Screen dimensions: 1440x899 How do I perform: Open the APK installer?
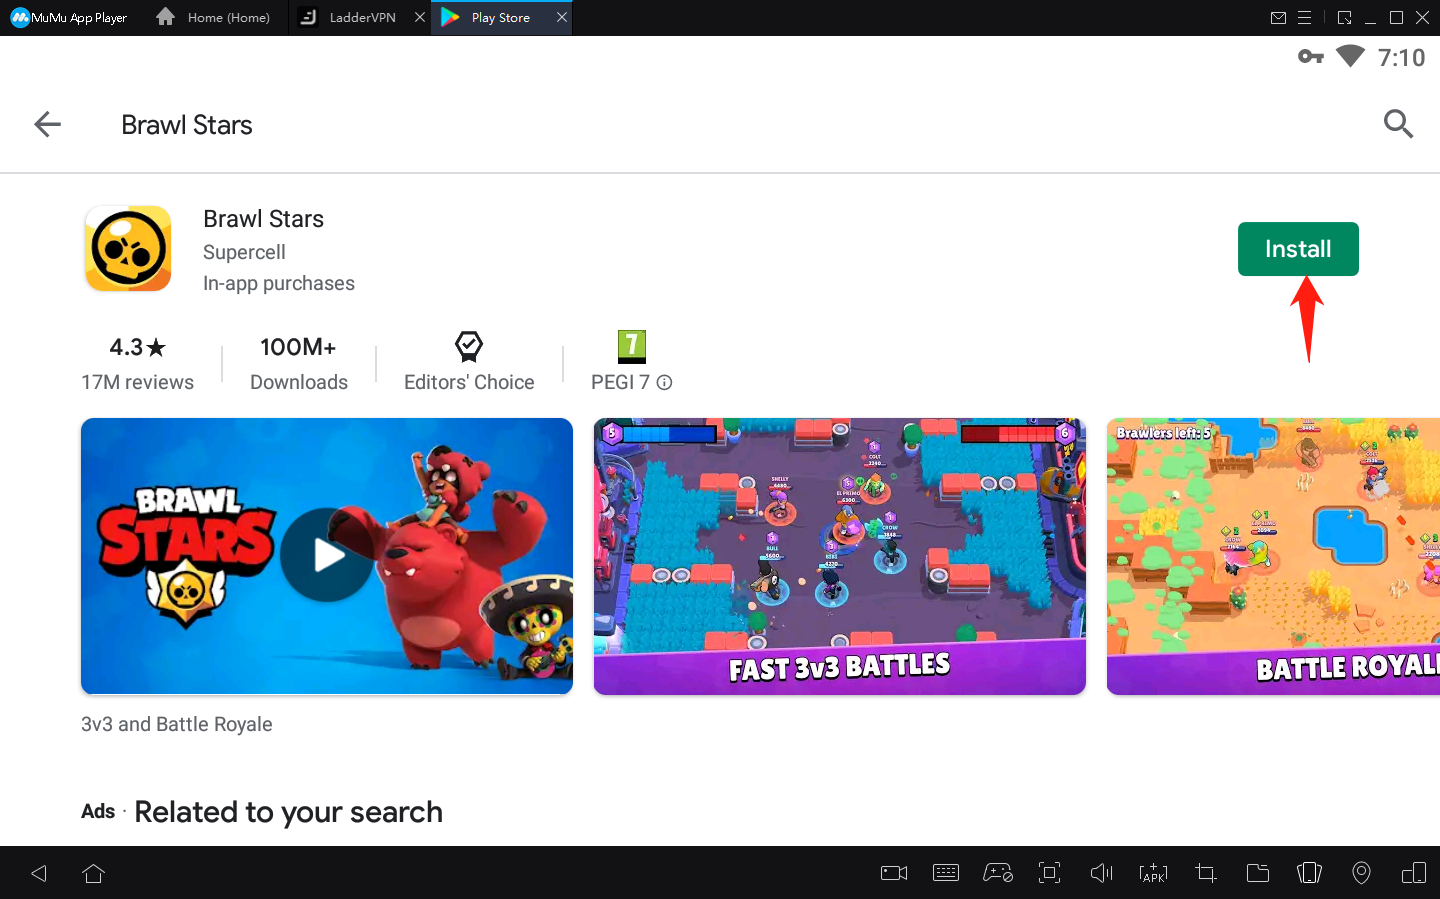pyautogui.click(x=1153, y=872)
